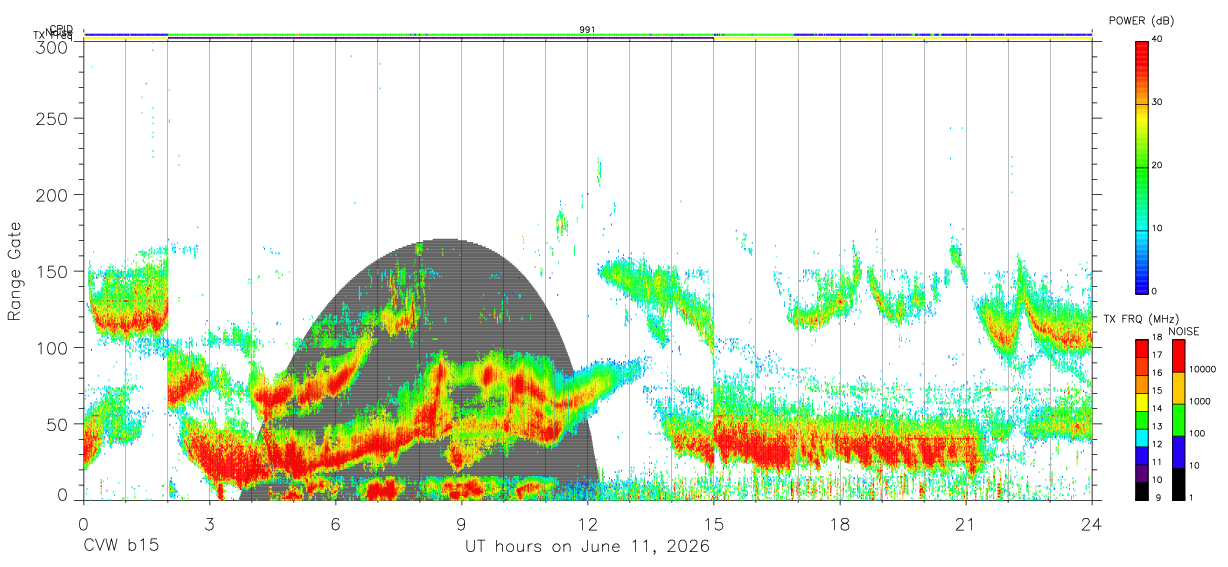Click the 991 CPID value above the plot
This screenshot has width=1228, height=567.
[x=587, y=29]
